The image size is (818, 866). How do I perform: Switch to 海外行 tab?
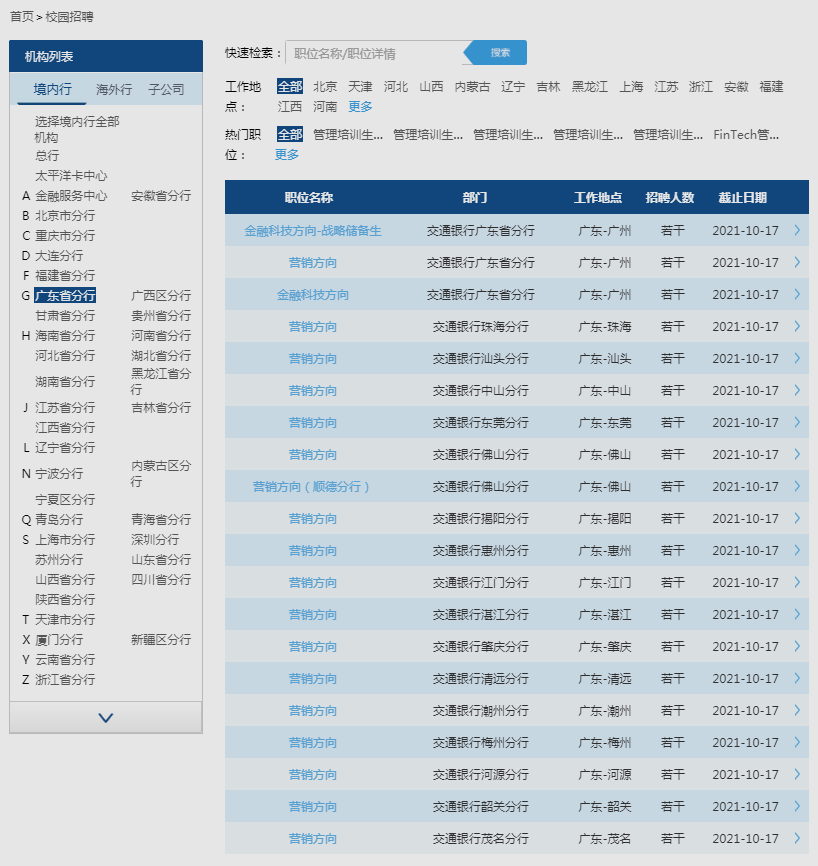click(x=114, y=89)
